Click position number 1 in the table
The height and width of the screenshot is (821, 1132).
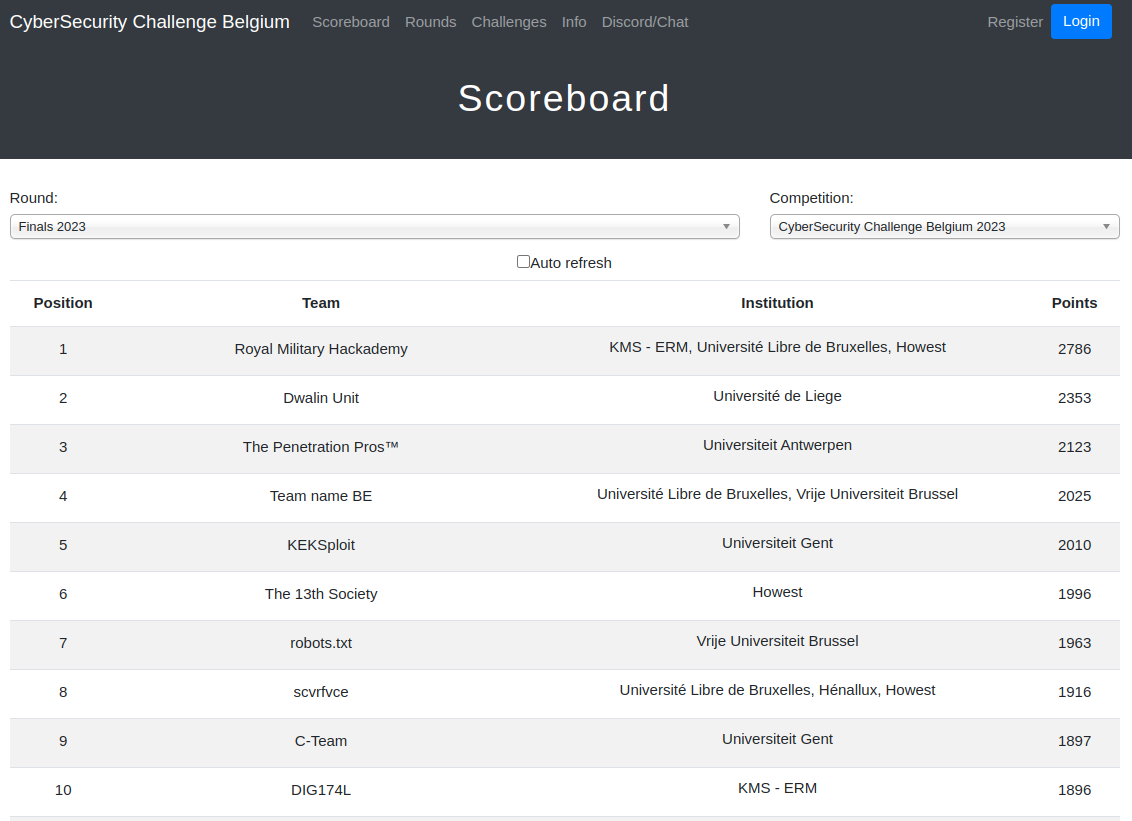(x=63, y=349)
